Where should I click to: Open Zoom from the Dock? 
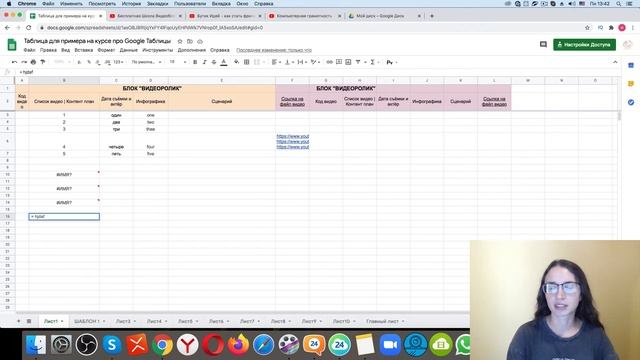point(390,344)
